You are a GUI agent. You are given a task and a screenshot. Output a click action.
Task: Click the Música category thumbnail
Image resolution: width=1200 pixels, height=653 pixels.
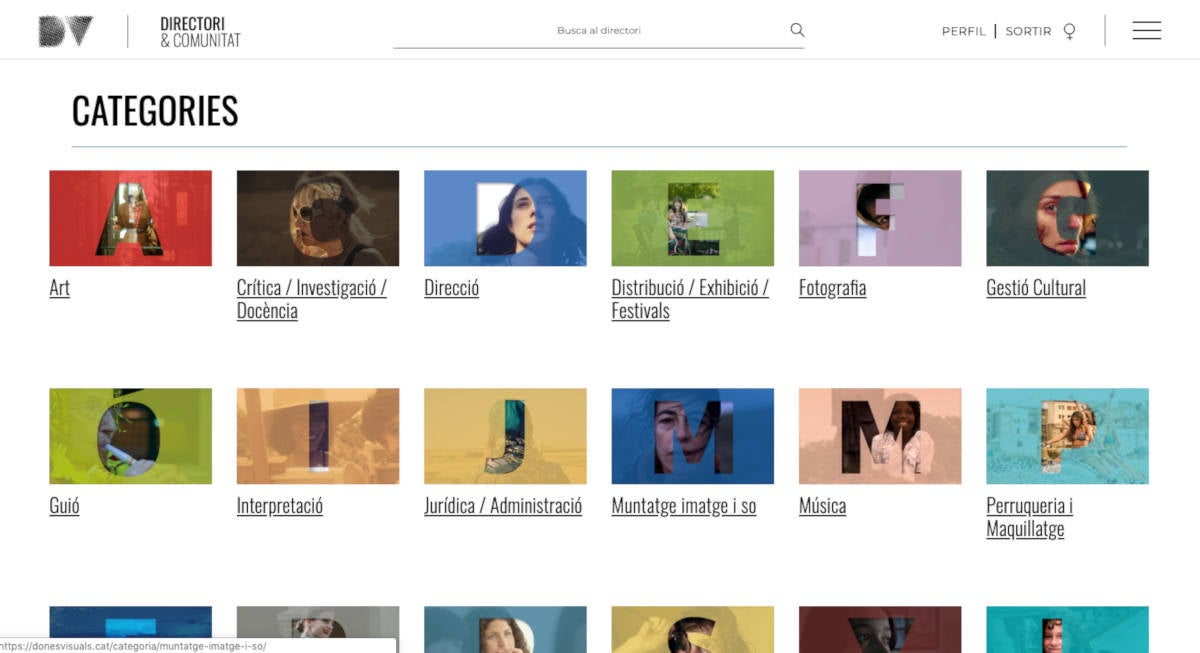pyautogui.click(x=880, y=436)
